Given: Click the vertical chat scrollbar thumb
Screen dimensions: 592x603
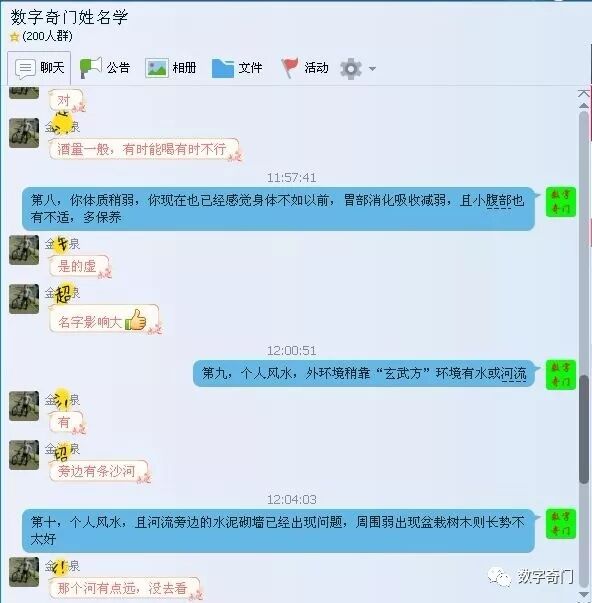Looking at the screenshot, I should point(584,429).
